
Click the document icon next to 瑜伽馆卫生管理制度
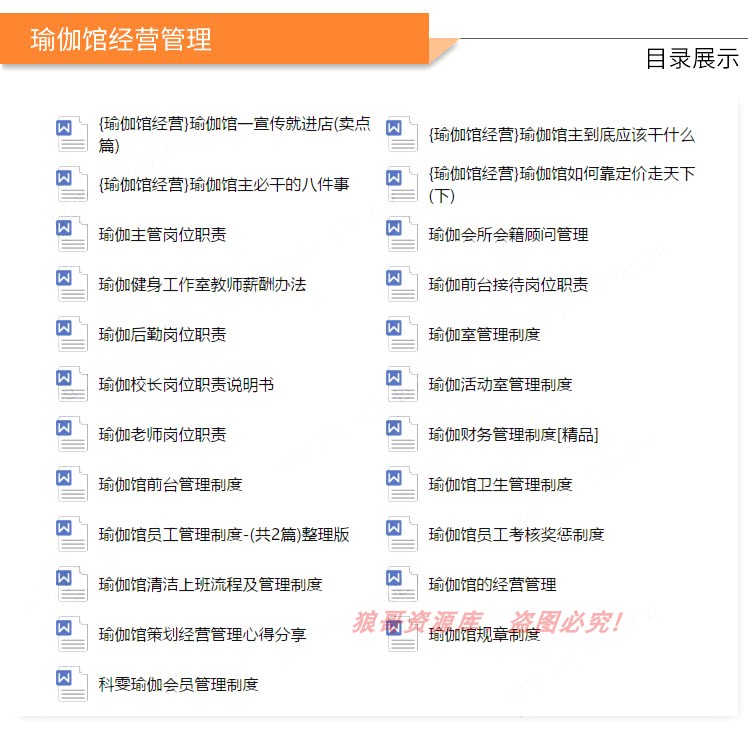pos(402,485)
